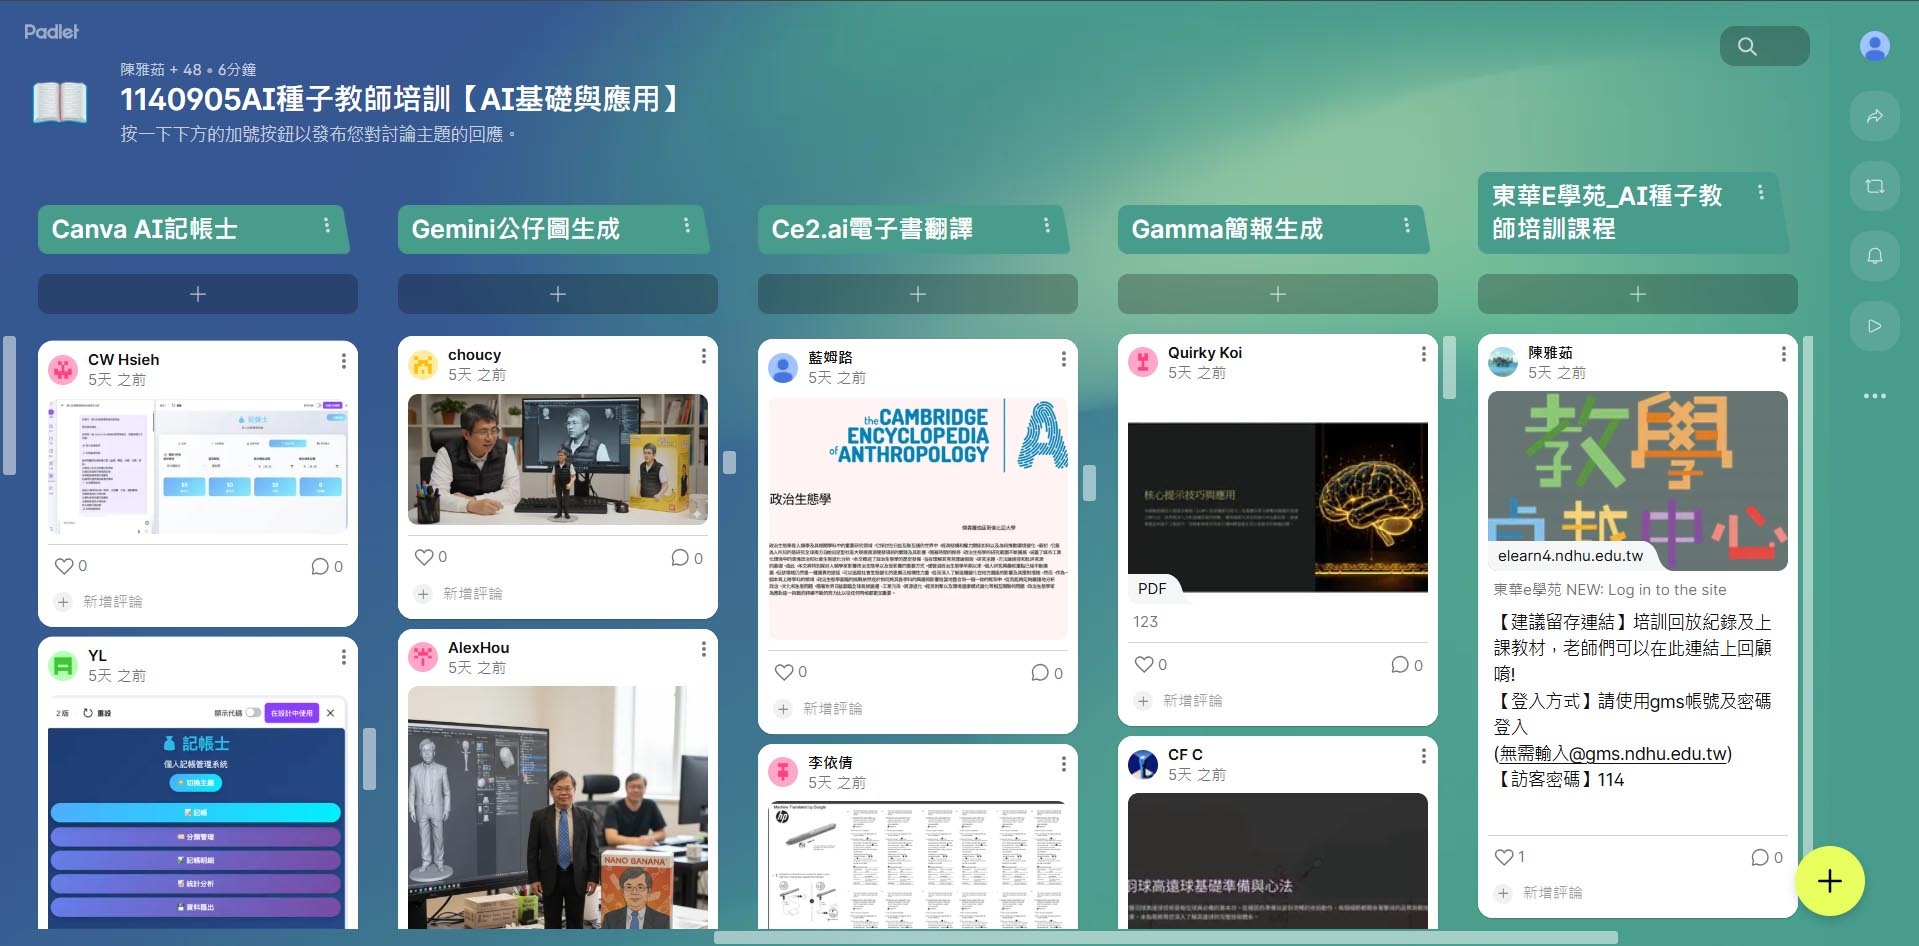The image size is (1919, 946).
Task: Open 藍姆路 post options menu
Action: (1064, 359)
